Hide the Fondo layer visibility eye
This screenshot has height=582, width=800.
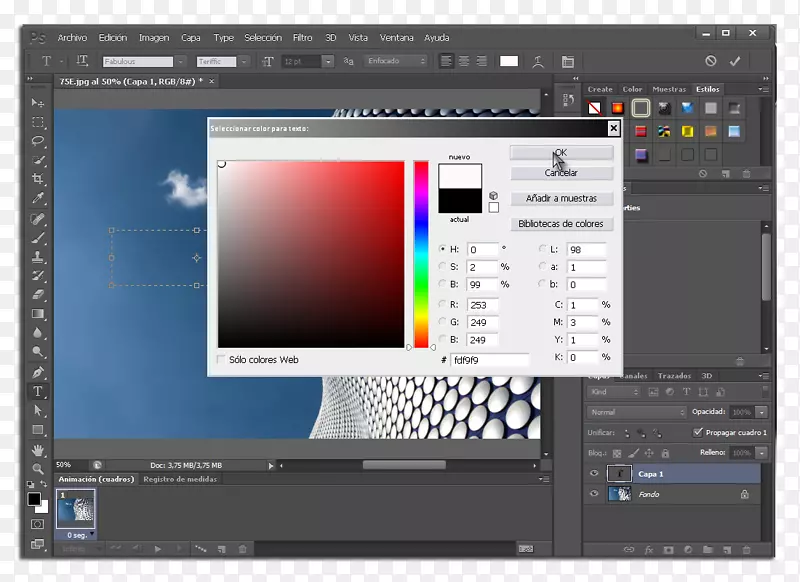(x=594, y=494)
